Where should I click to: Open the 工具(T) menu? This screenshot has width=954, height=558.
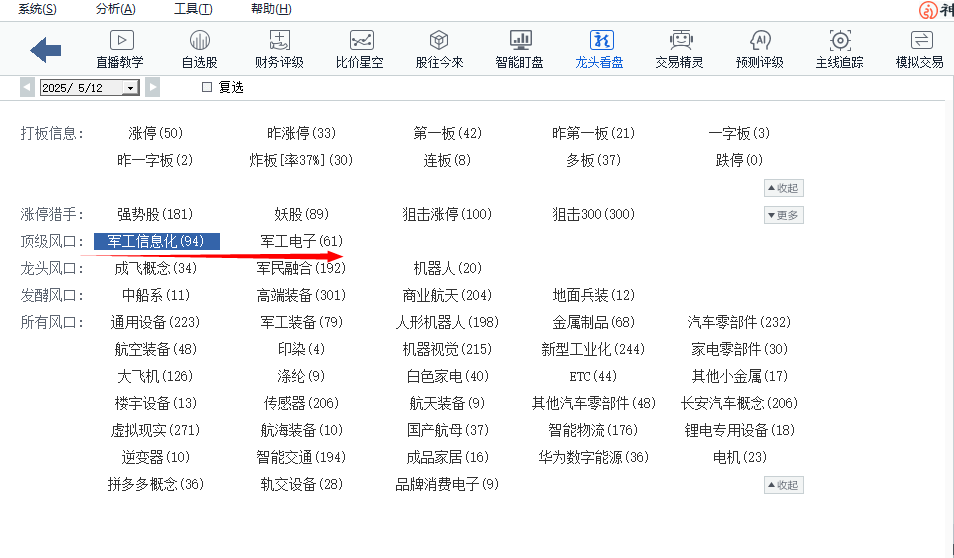point(193,9)
